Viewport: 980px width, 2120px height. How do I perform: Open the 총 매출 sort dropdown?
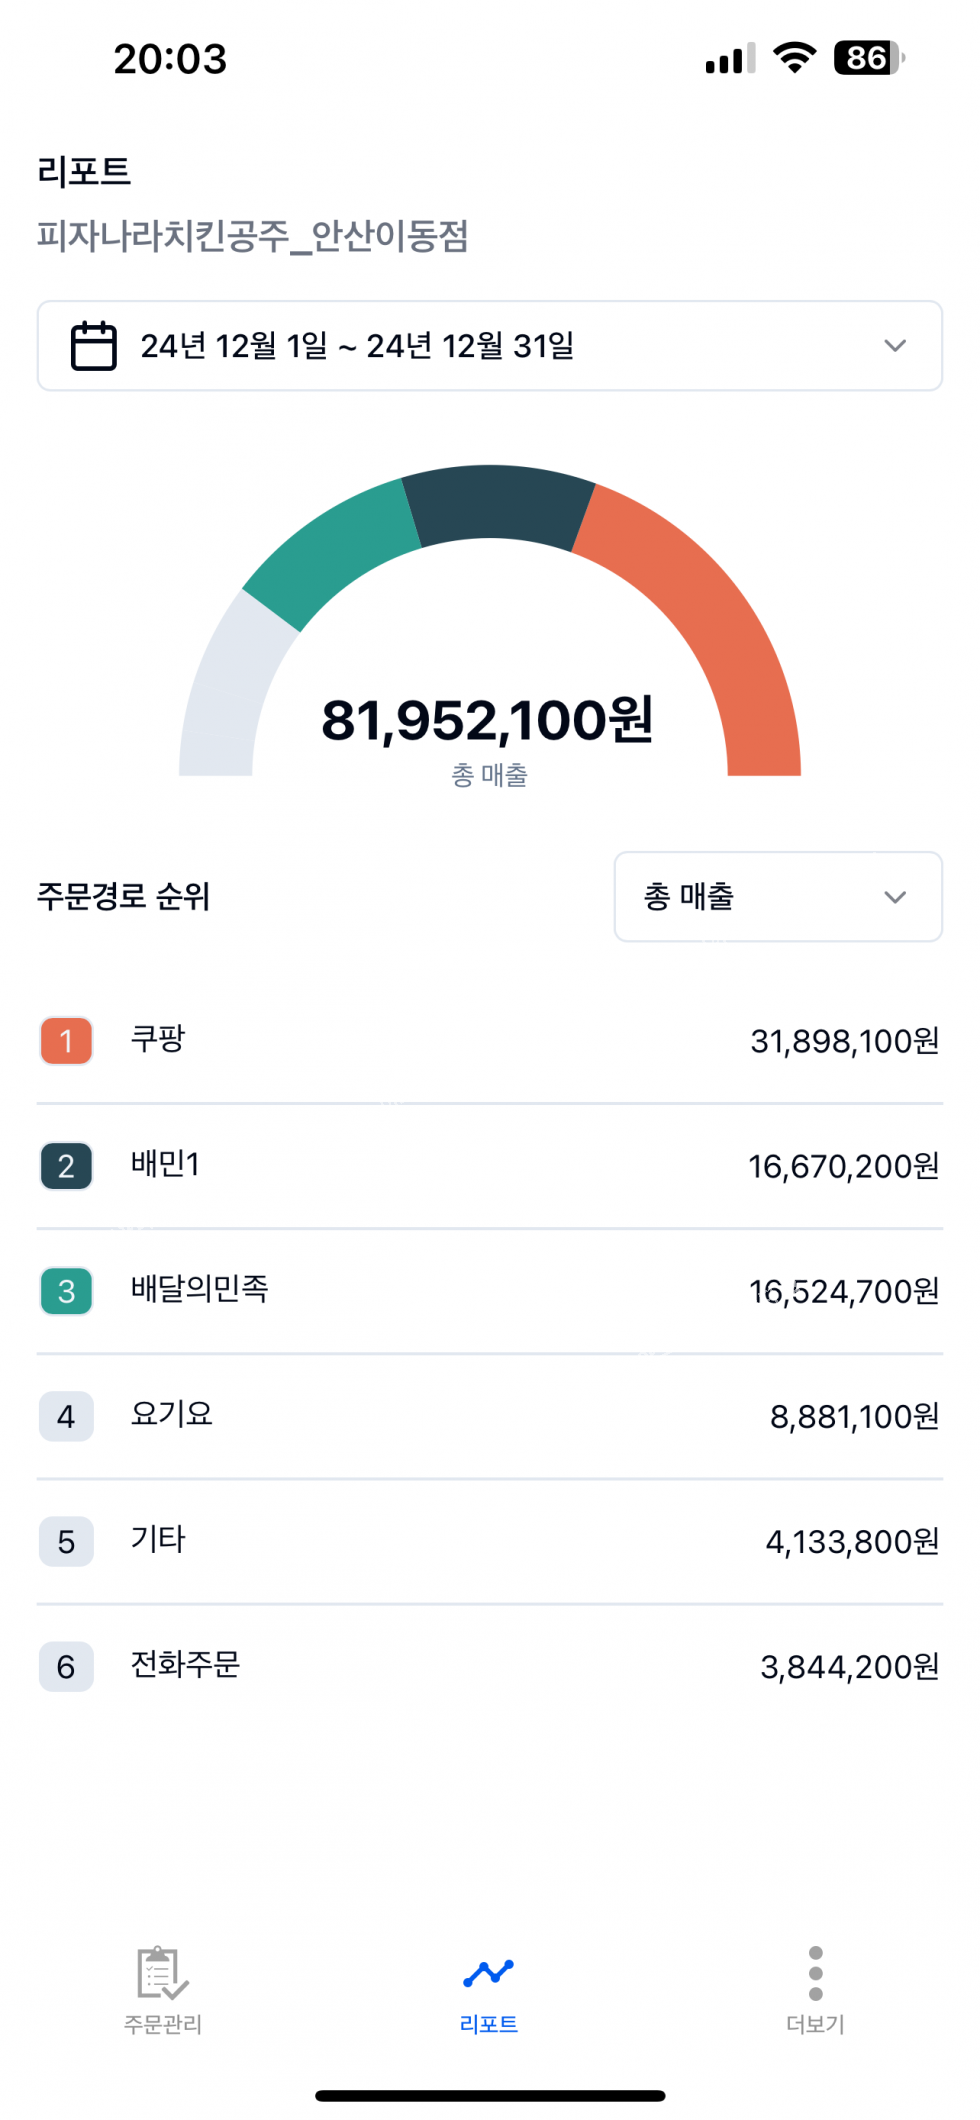[777, 896]
